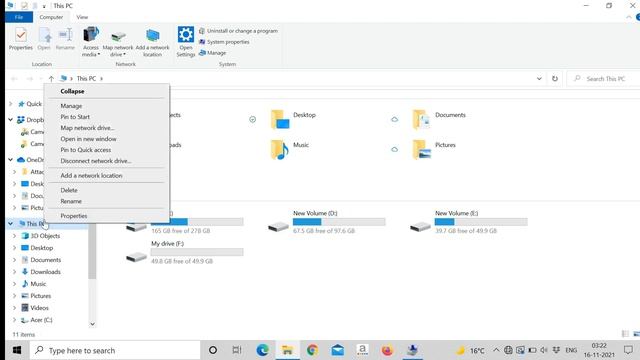
Task: Select the Computer ribbon tab
Action: [51, 17]
